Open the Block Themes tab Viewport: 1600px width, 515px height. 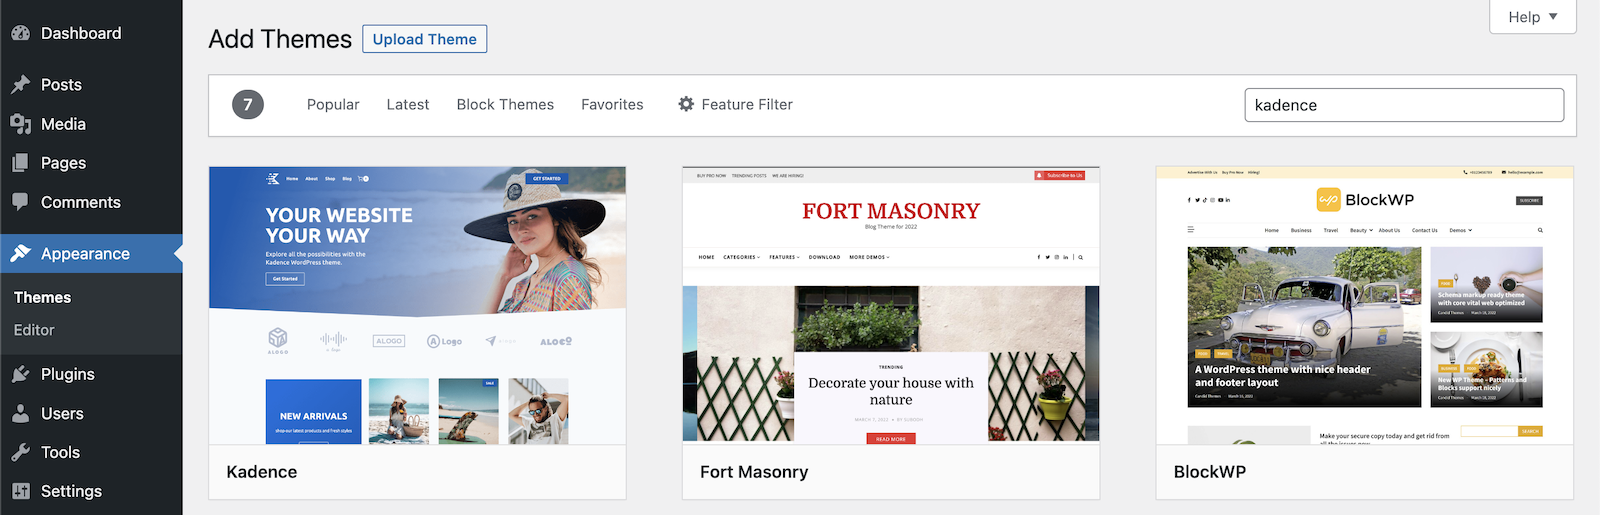505,105
